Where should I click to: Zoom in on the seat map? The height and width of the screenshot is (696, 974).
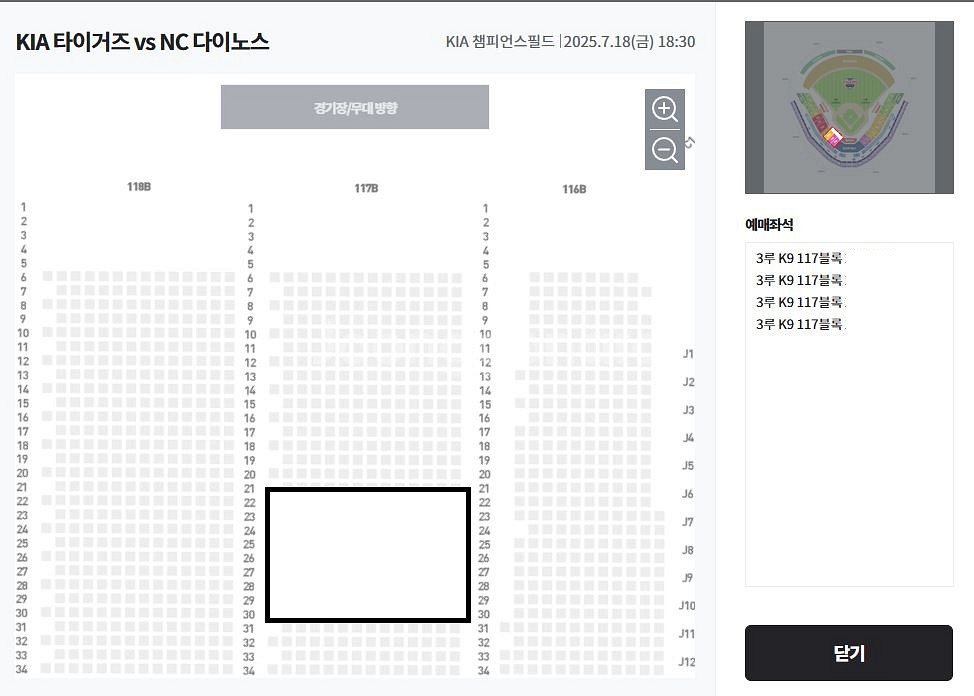[x=665, y=109]
